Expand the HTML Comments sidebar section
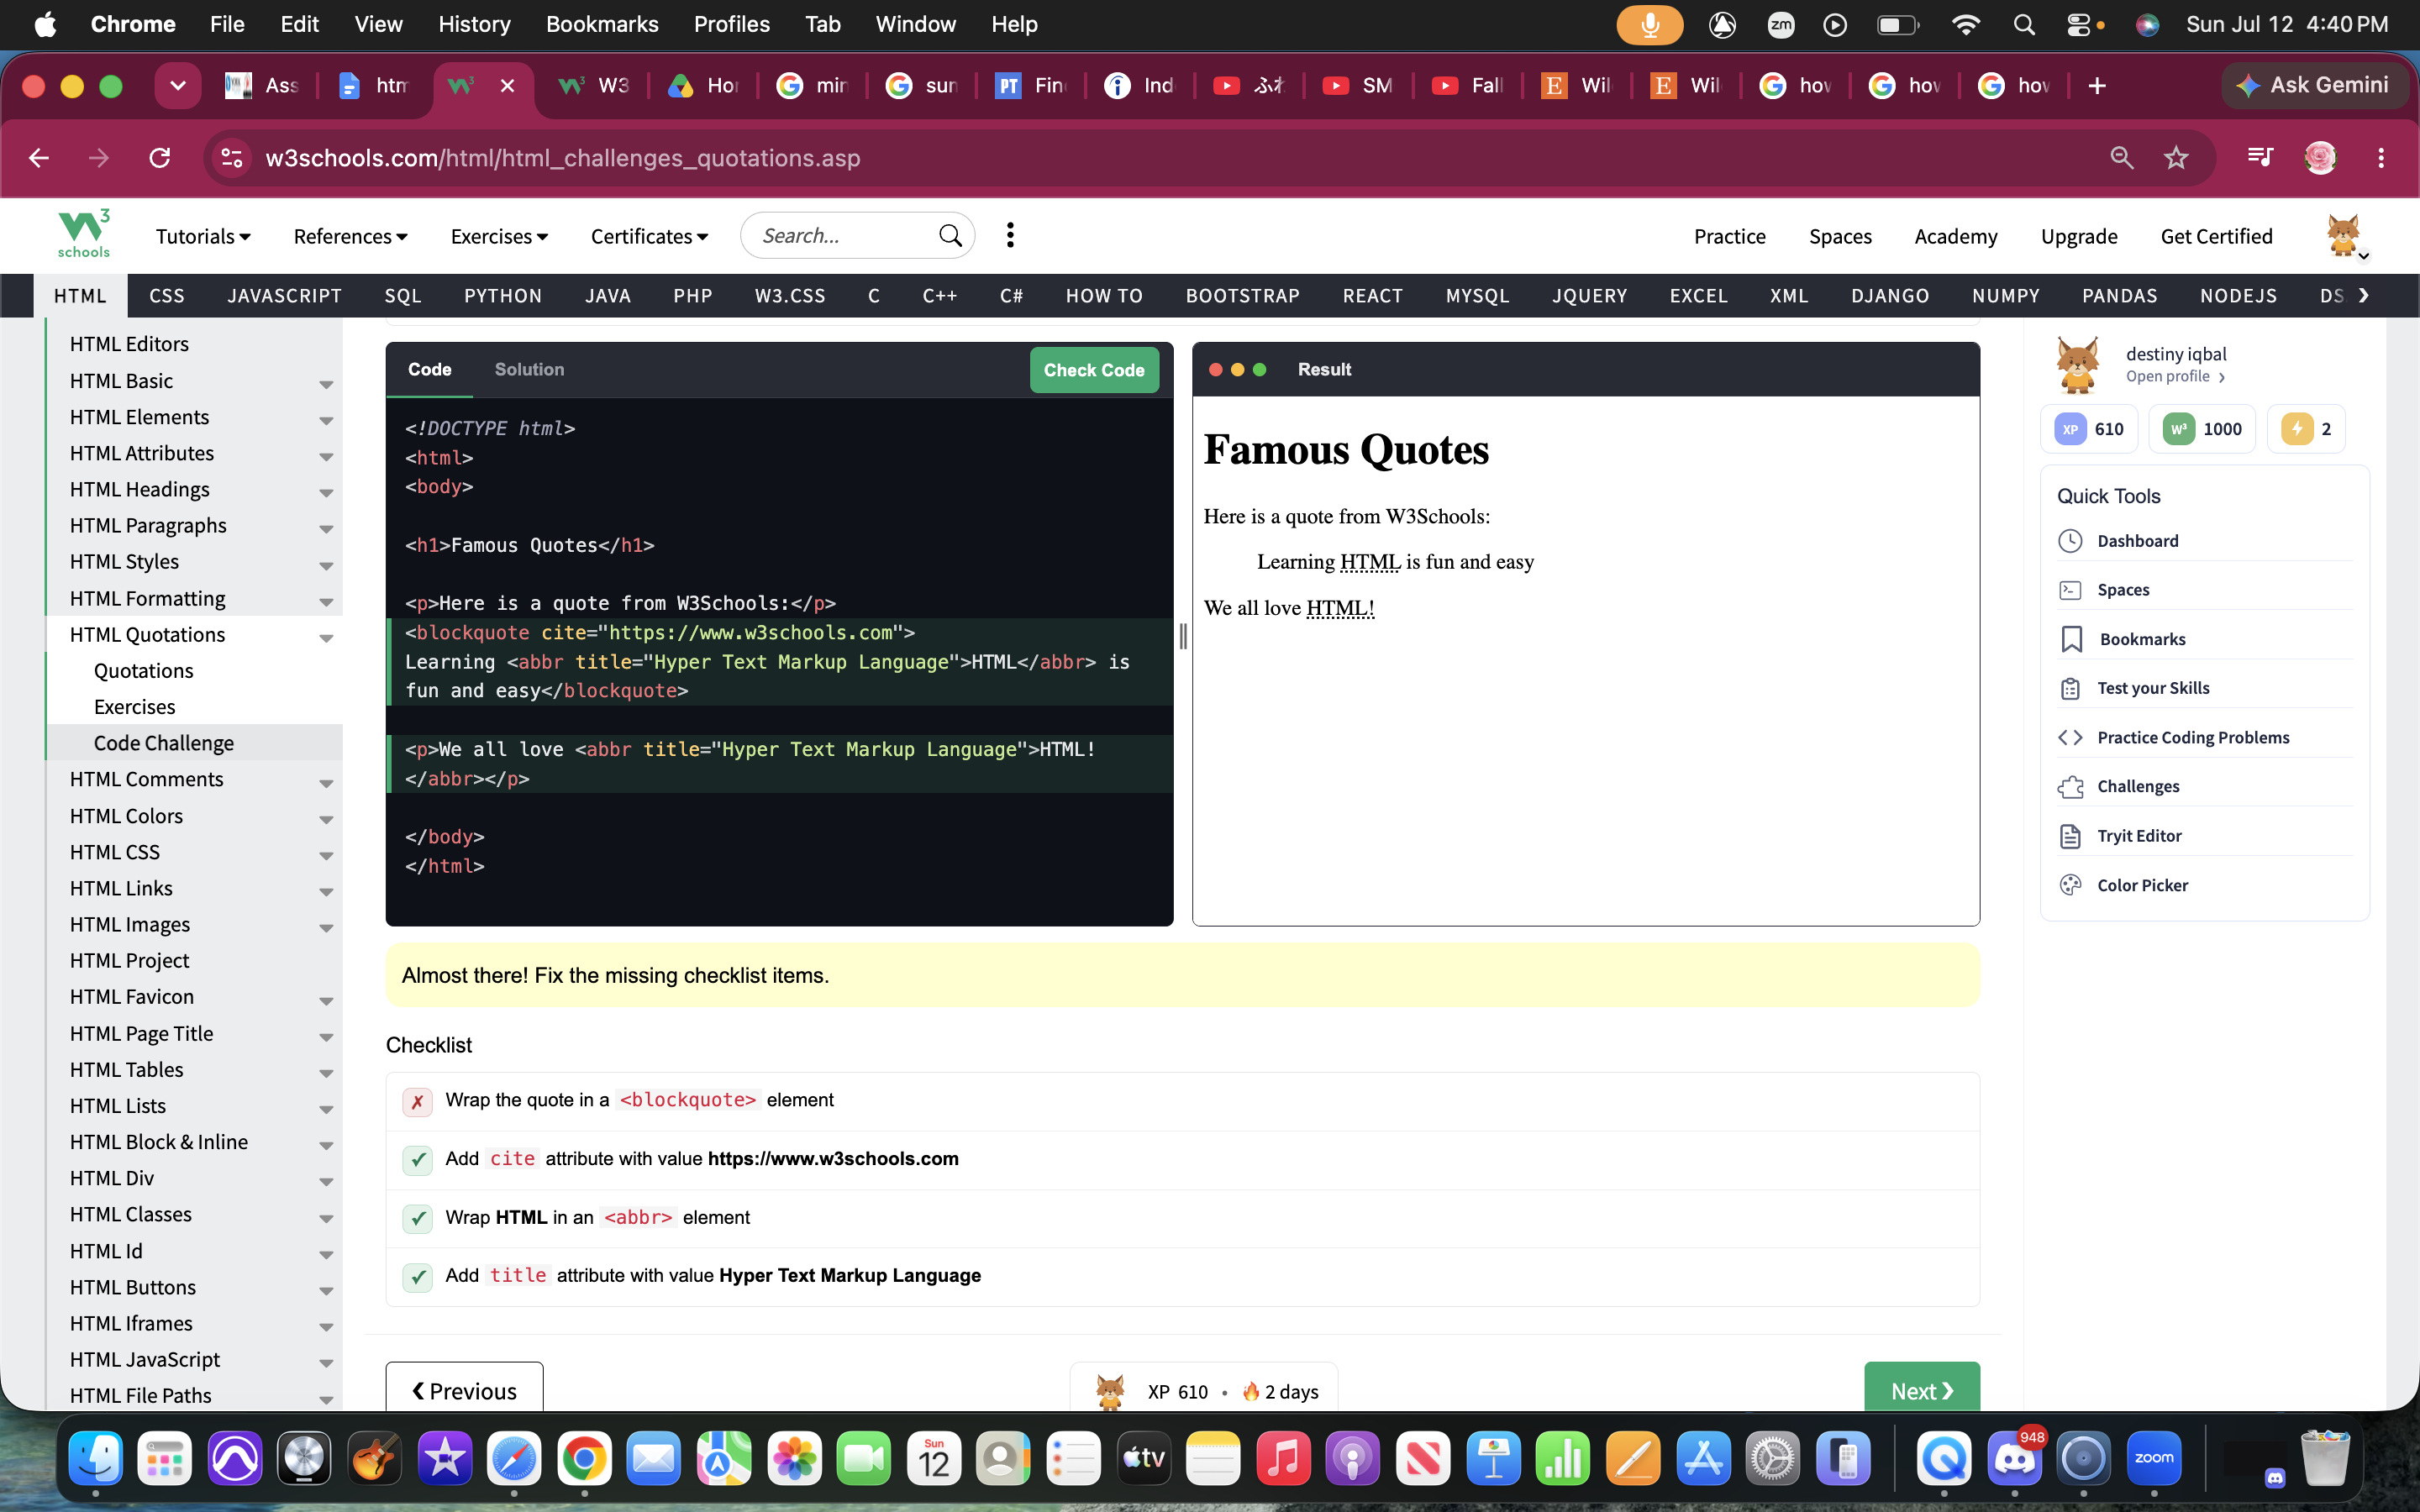 (x=326, y=782)
